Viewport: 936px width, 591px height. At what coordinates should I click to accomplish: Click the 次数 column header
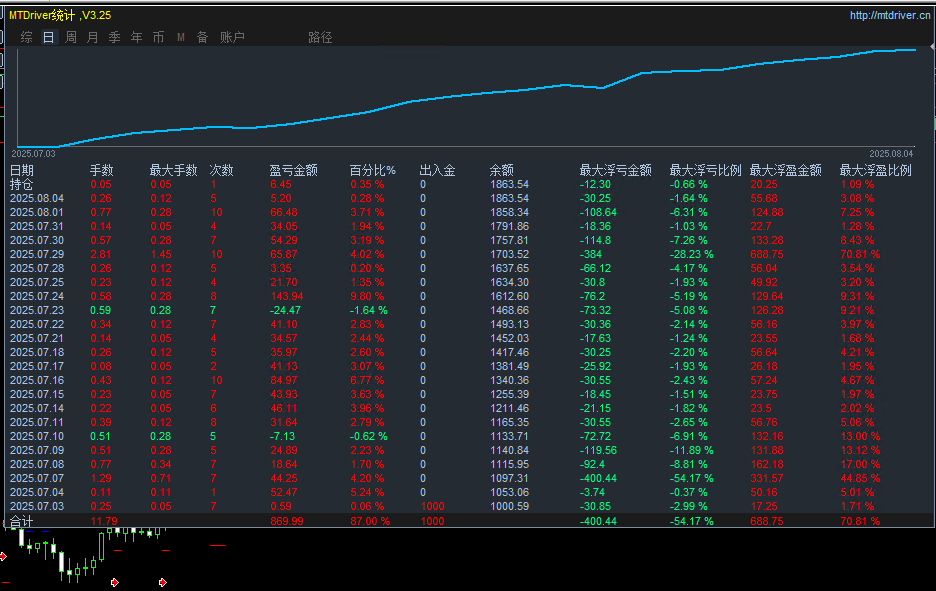(221, 170)
